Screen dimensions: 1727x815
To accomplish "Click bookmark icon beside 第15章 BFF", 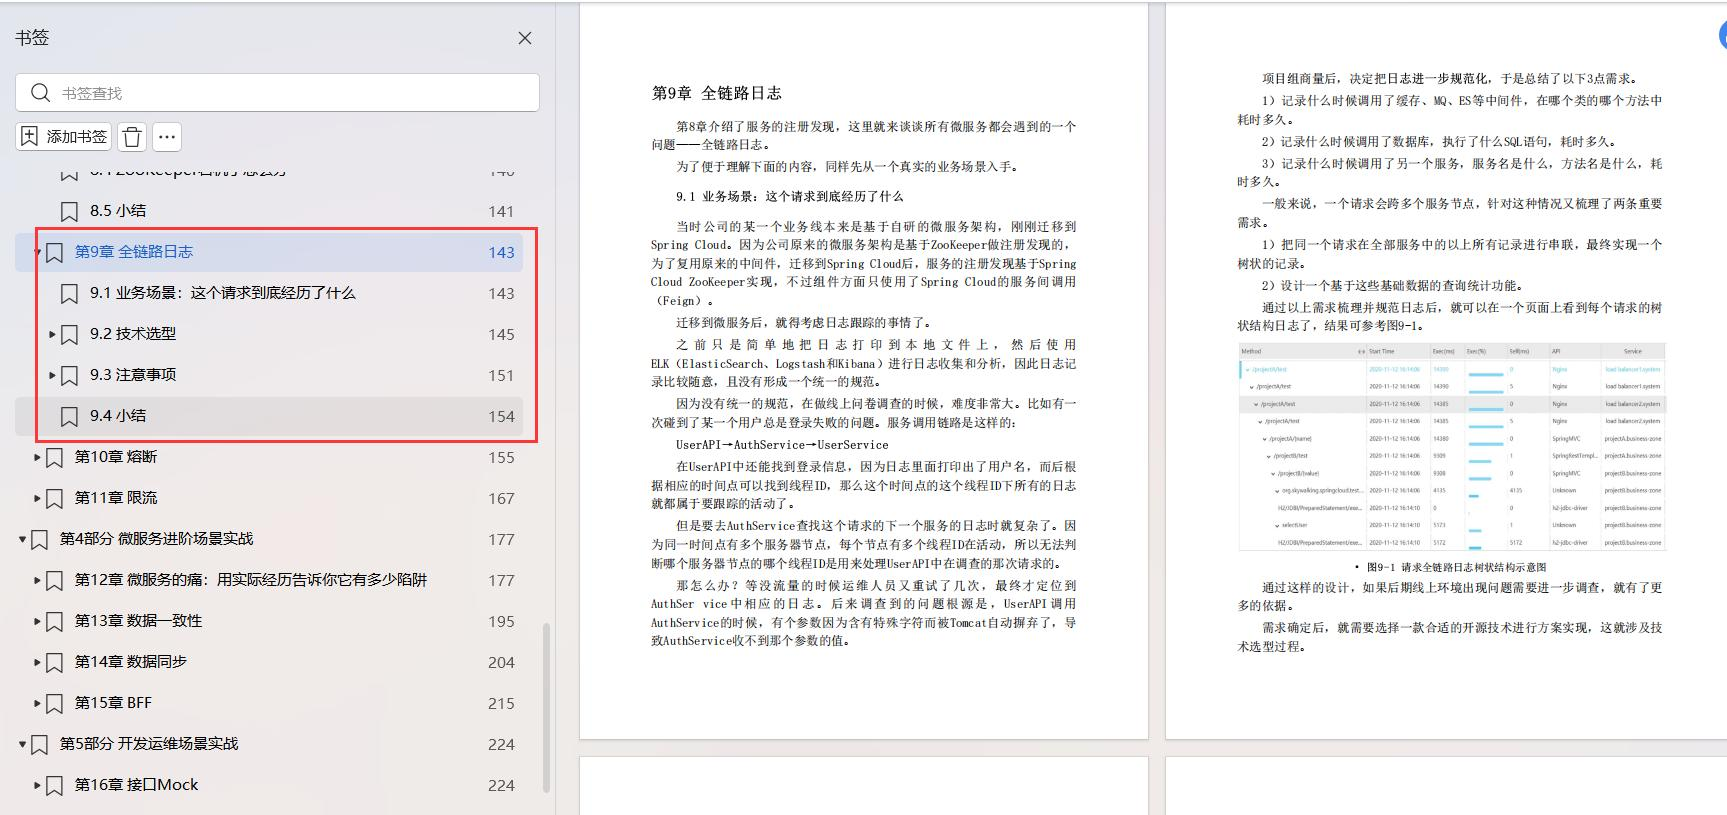I will coord(54,703).
